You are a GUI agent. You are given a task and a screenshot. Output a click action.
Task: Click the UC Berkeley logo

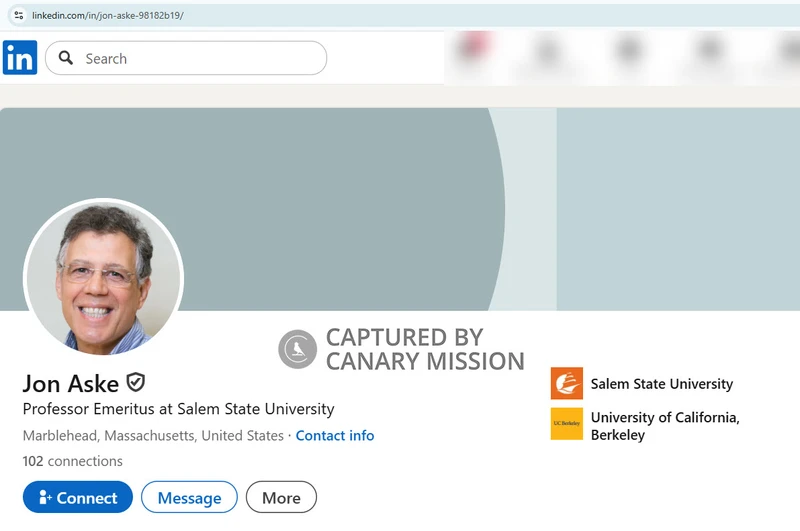click(x=566, y=424)
